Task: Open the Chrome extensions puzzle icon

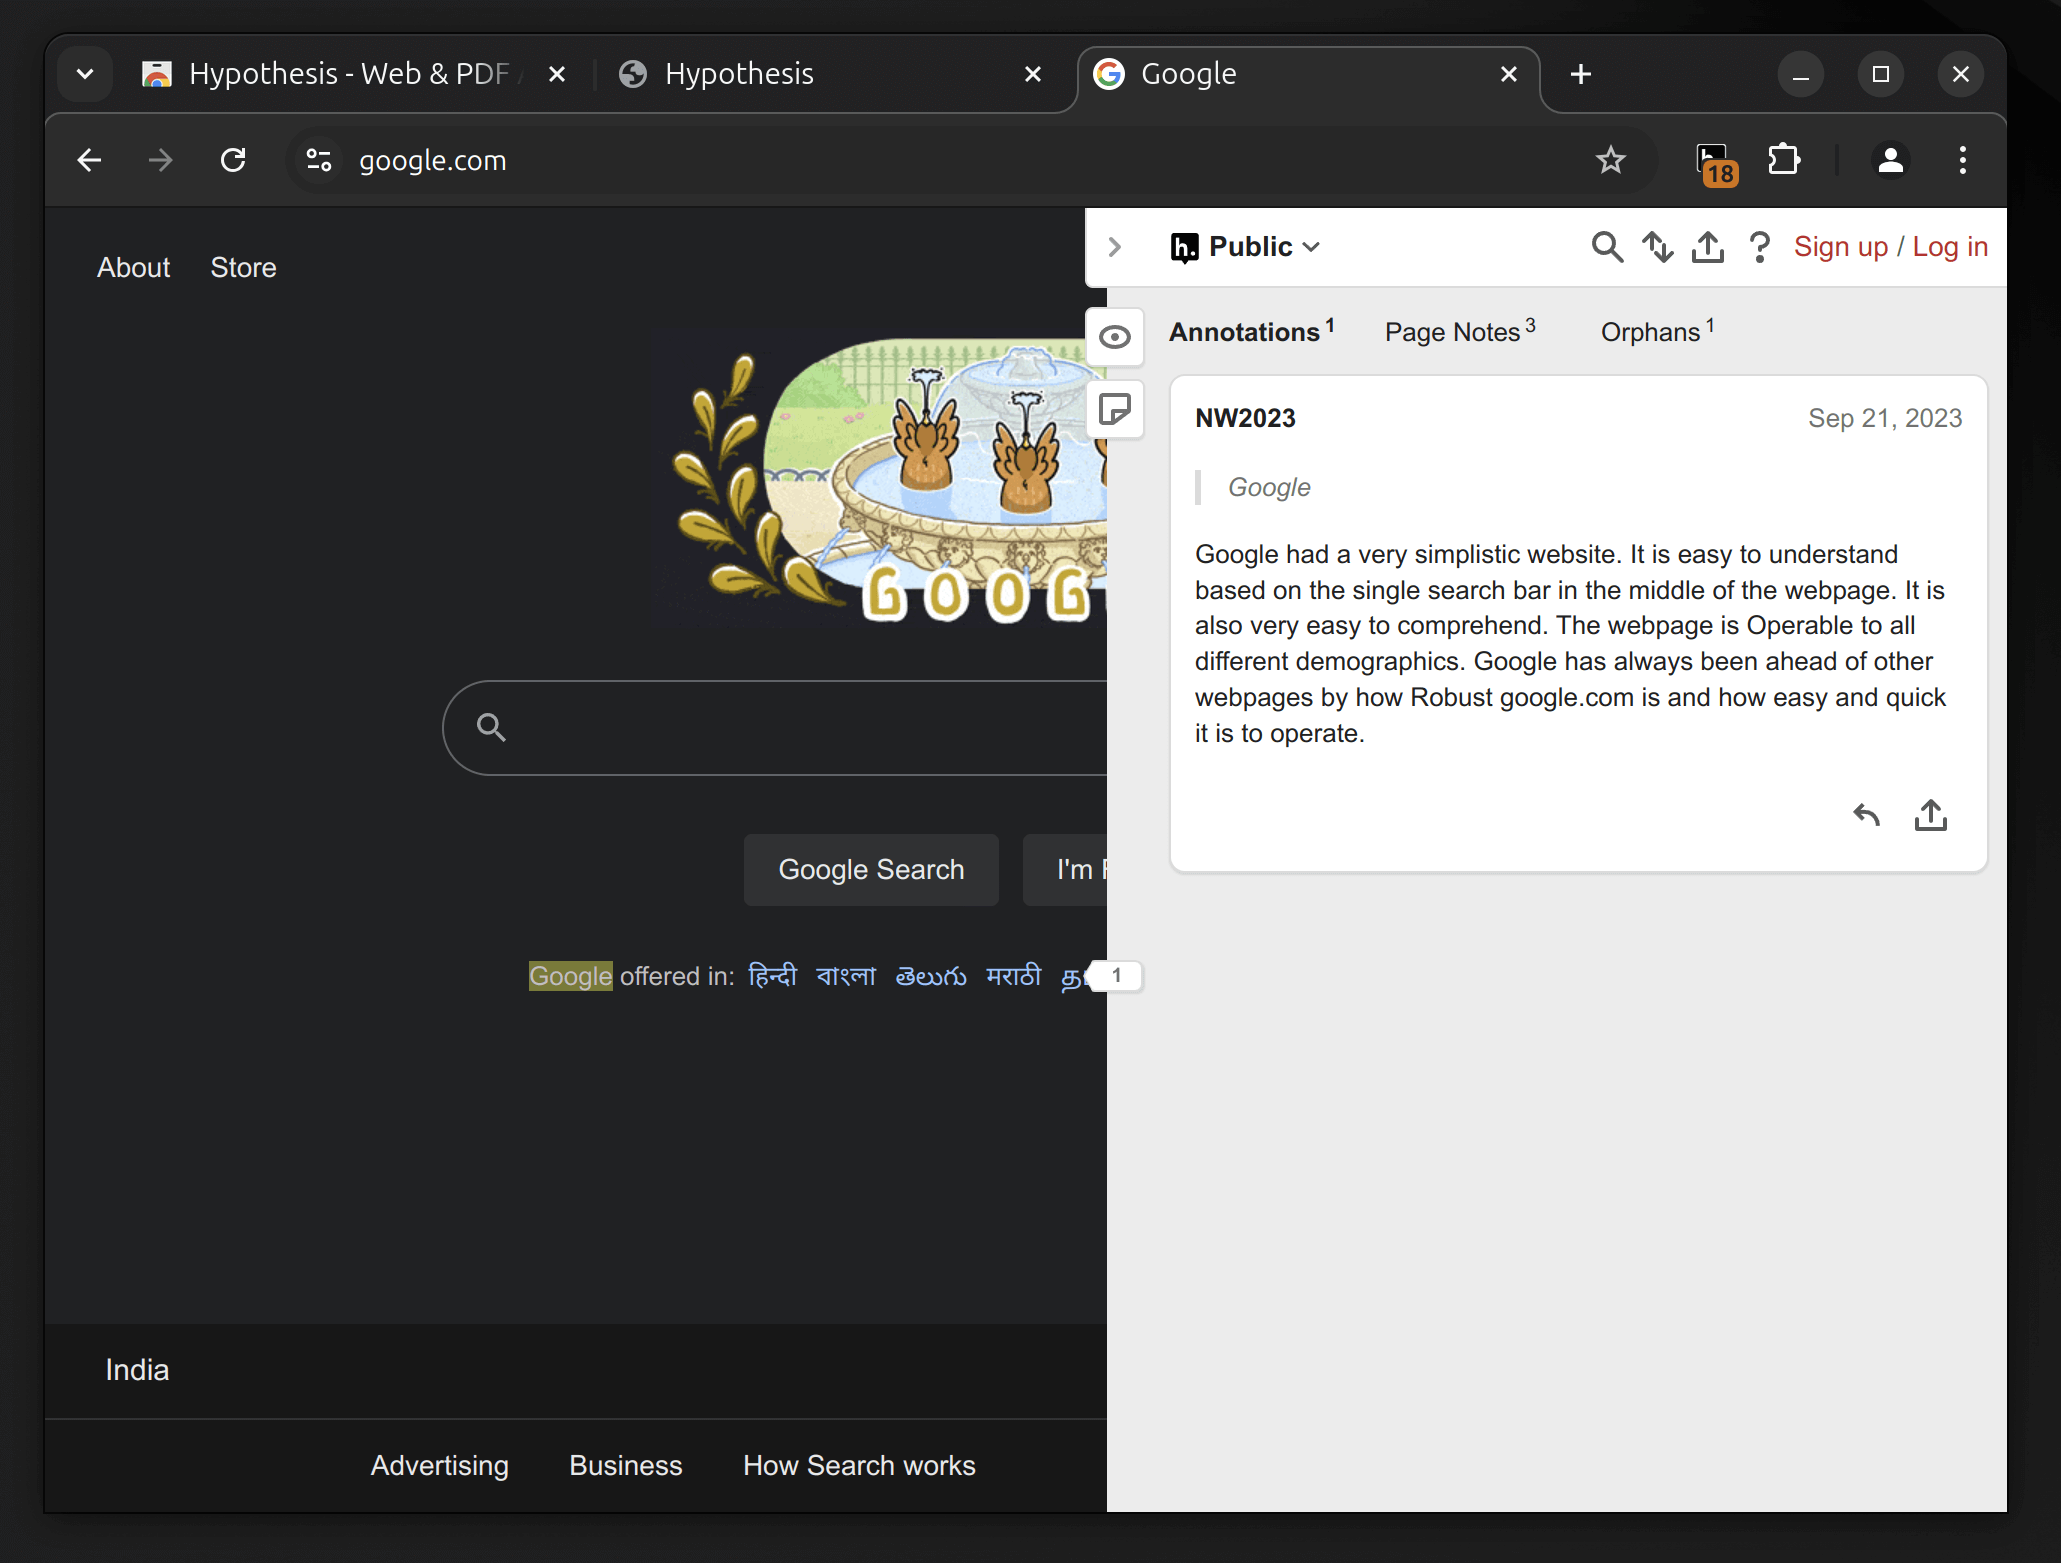Action: click(x=1786, y=160)
